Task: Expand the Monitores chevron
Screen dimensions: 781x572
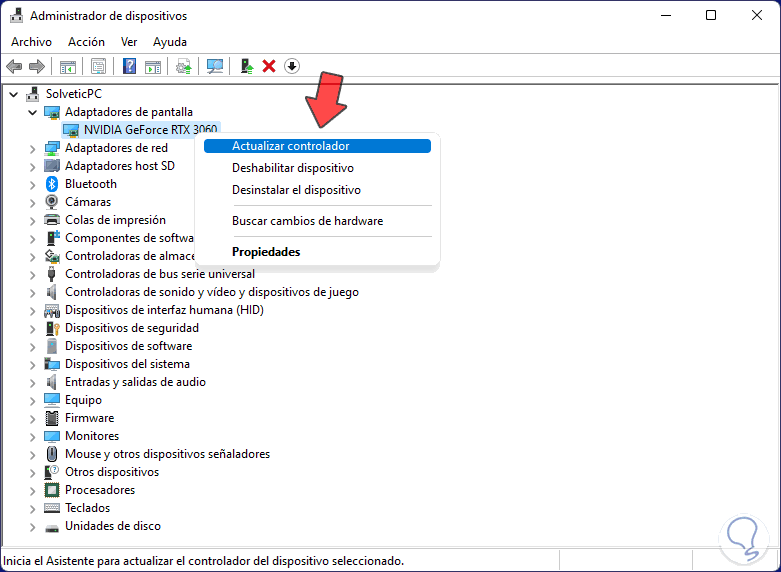Action: click(x=32, y=436)
